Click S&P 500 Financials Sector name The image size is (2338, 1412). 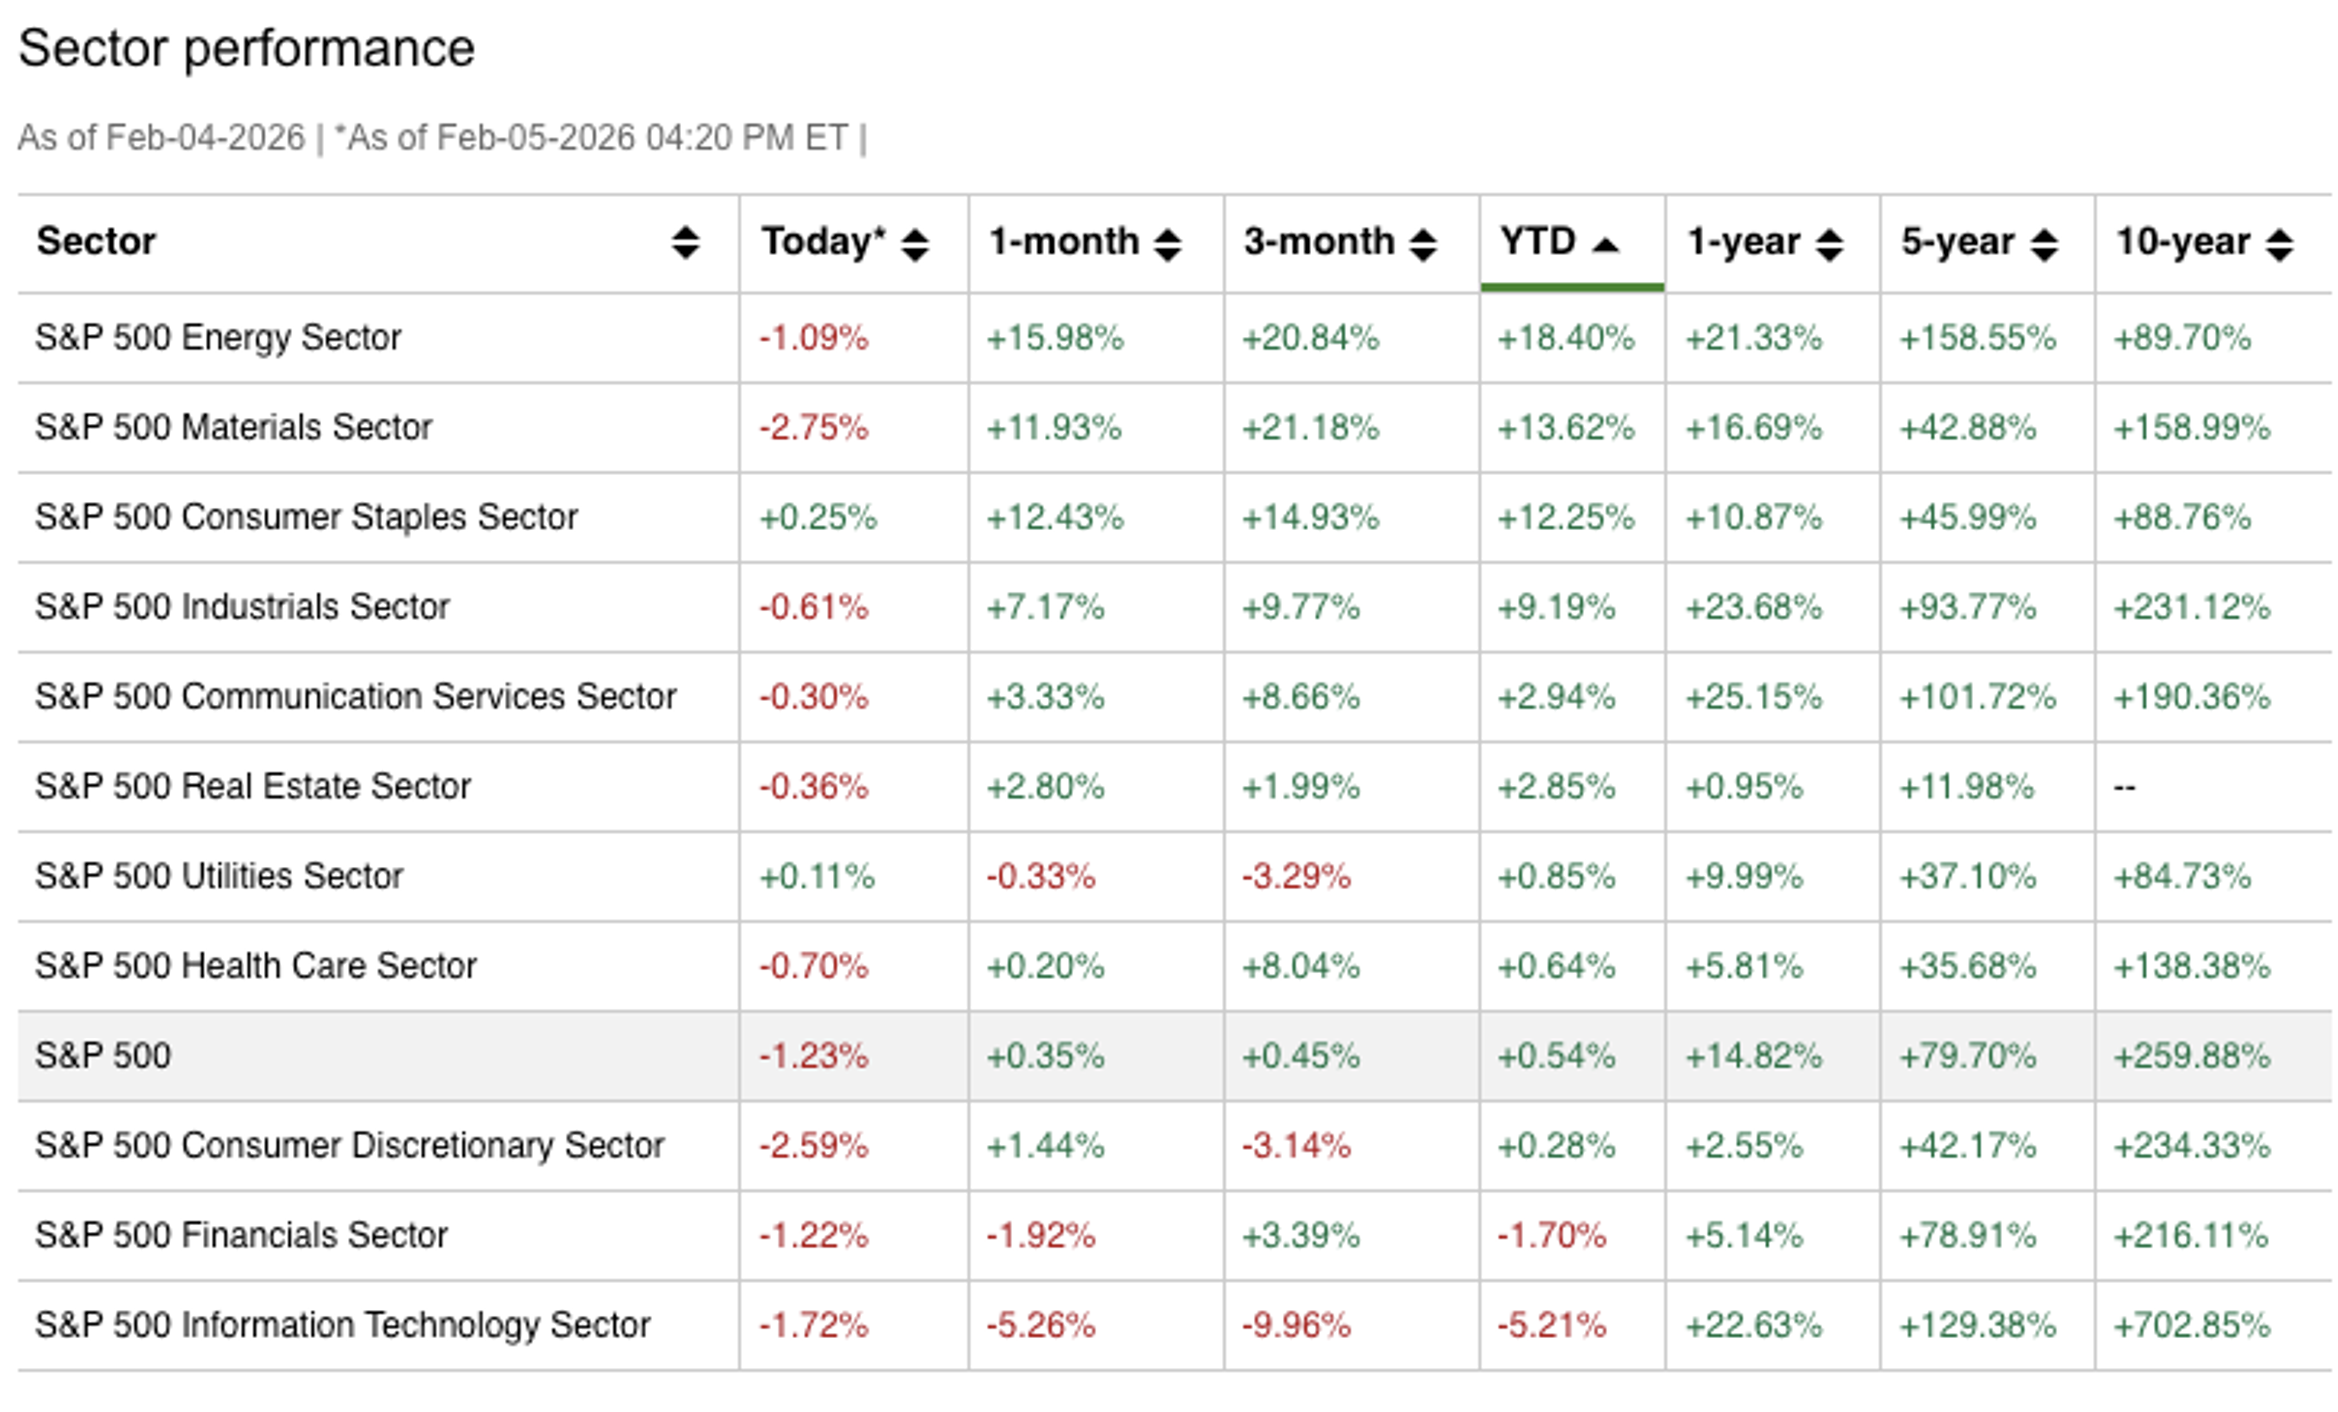241,1236
